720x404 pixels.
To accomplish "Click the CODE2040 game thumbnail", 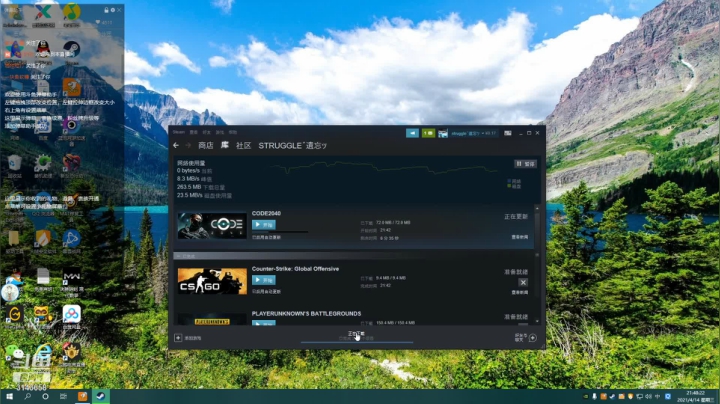I will coord(212,225).
